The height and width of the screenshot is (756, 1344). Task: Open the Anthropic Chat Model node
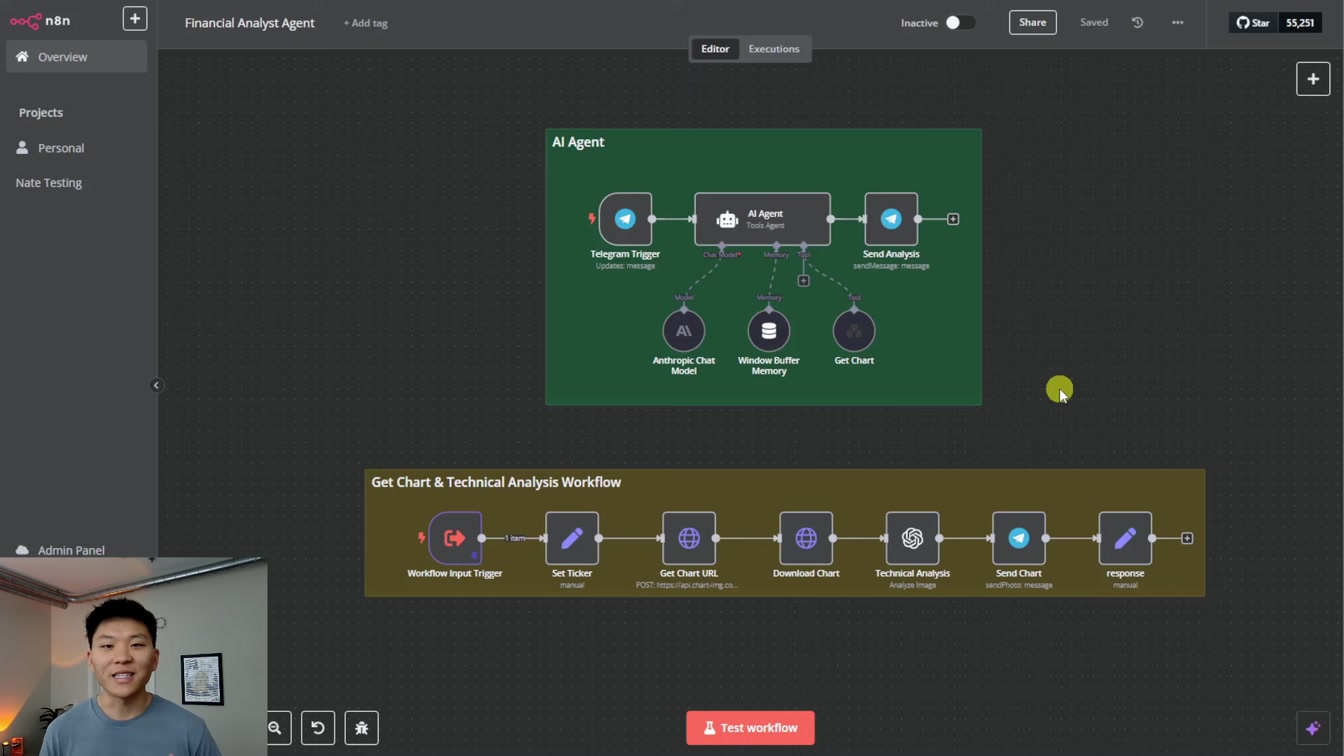pyautogui.click(x=684, y=331)
